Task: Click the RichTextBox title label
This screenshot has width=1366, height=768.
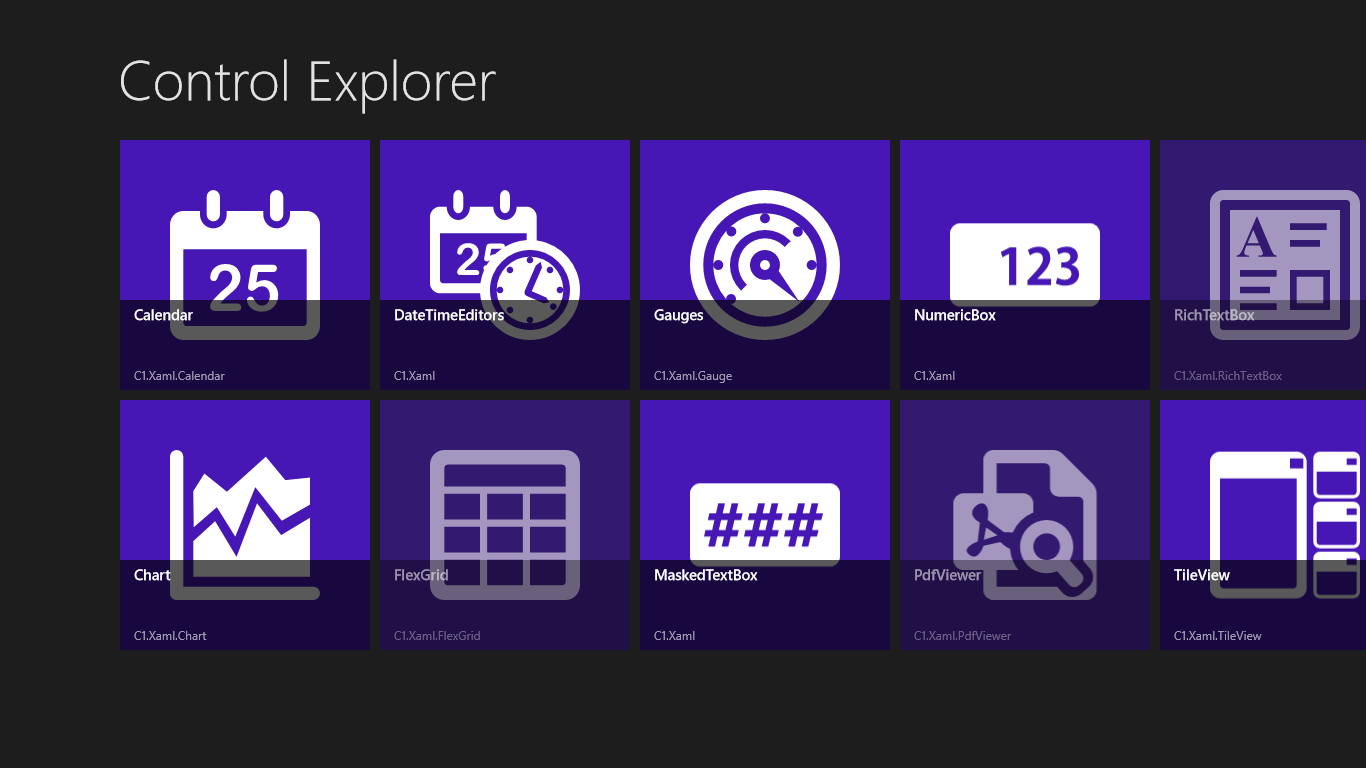Action: tap(1214, 315)
